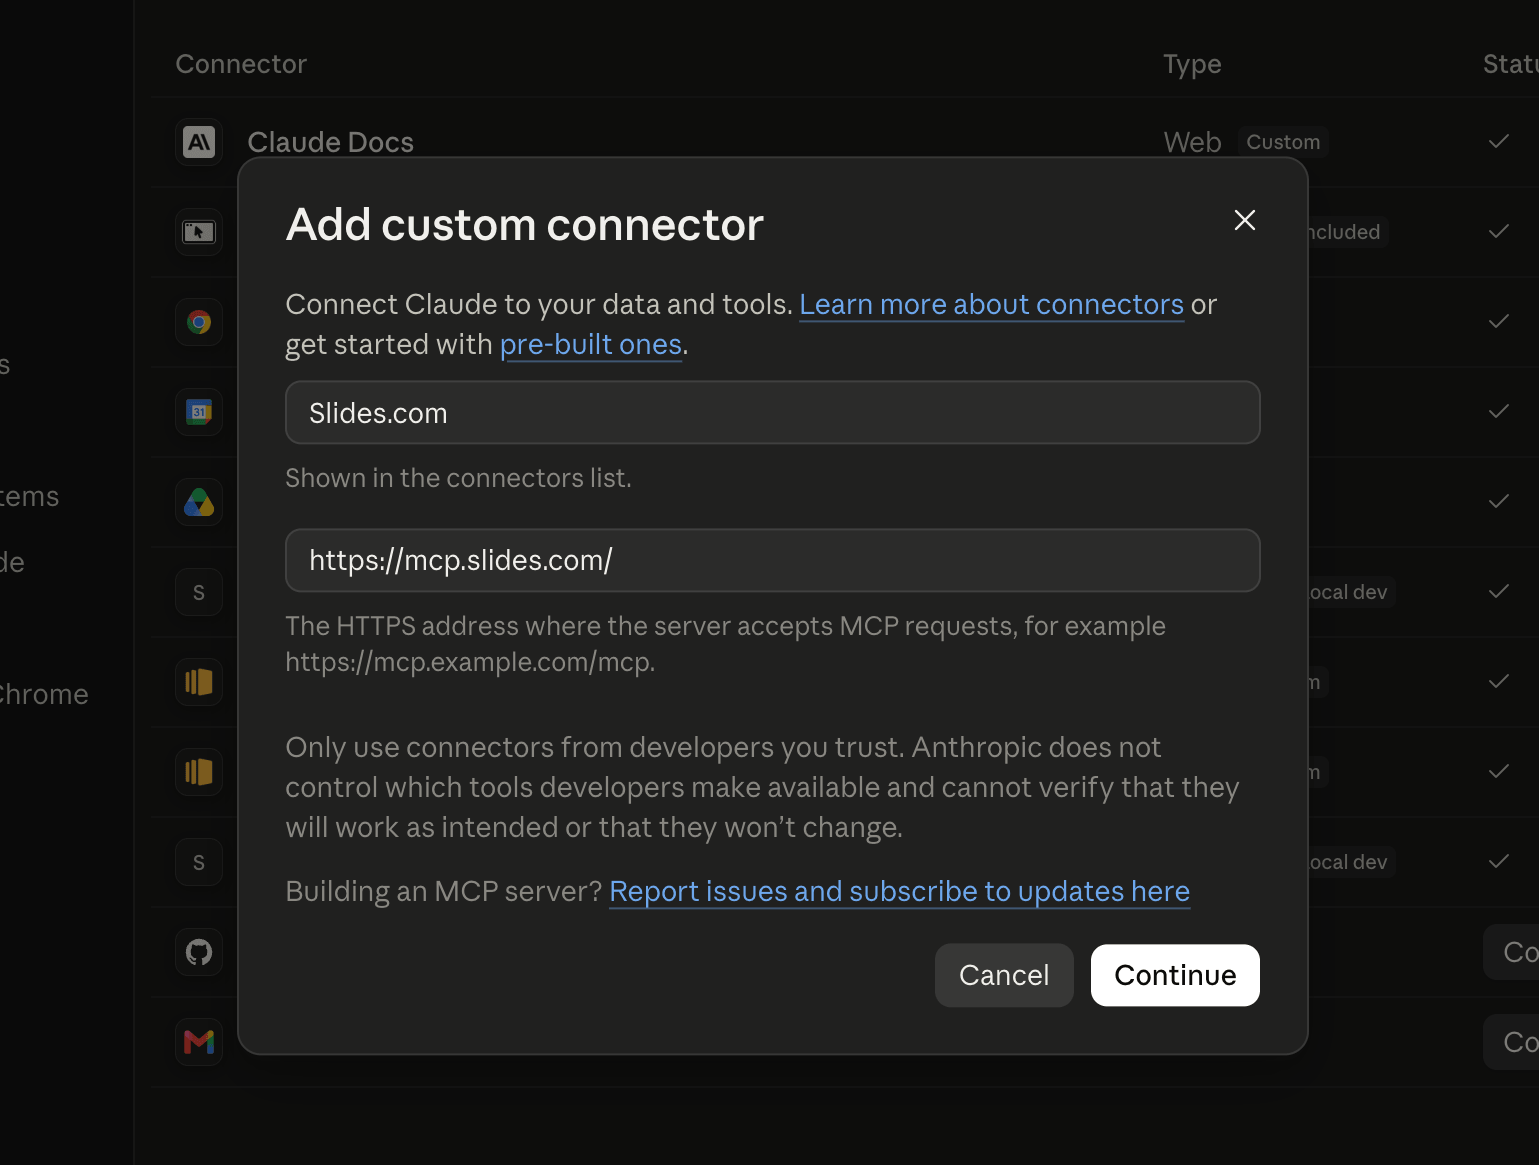Click the Gmail row connect button

point(1512,1042)
